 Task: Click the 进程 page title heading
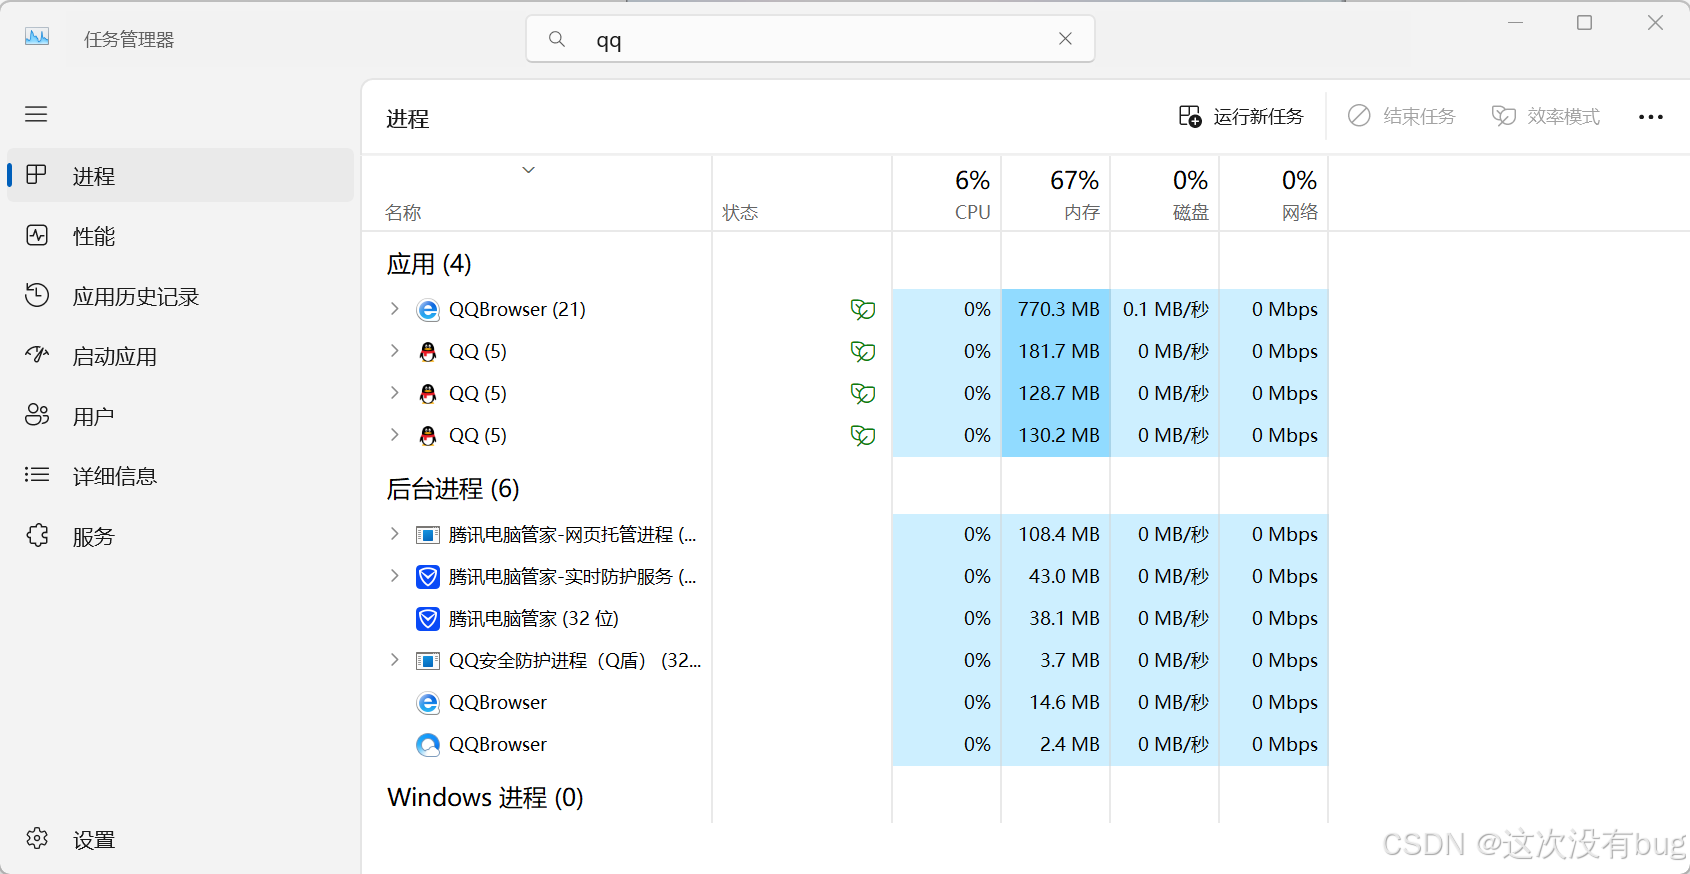(408, 119)
